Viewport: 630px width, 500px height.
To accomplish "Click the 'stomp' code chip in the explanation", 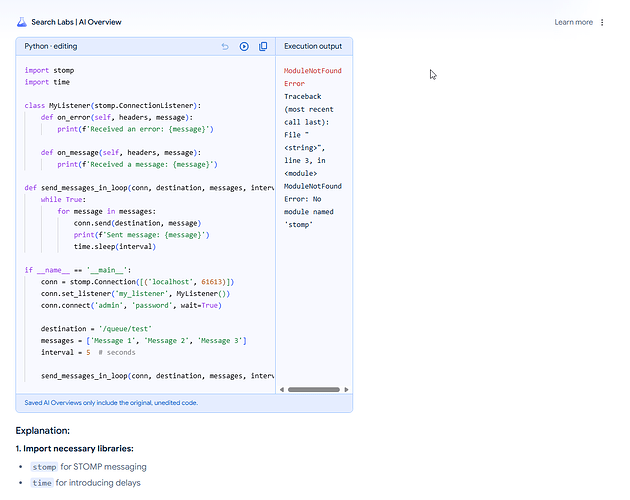I will coord(44,467).
